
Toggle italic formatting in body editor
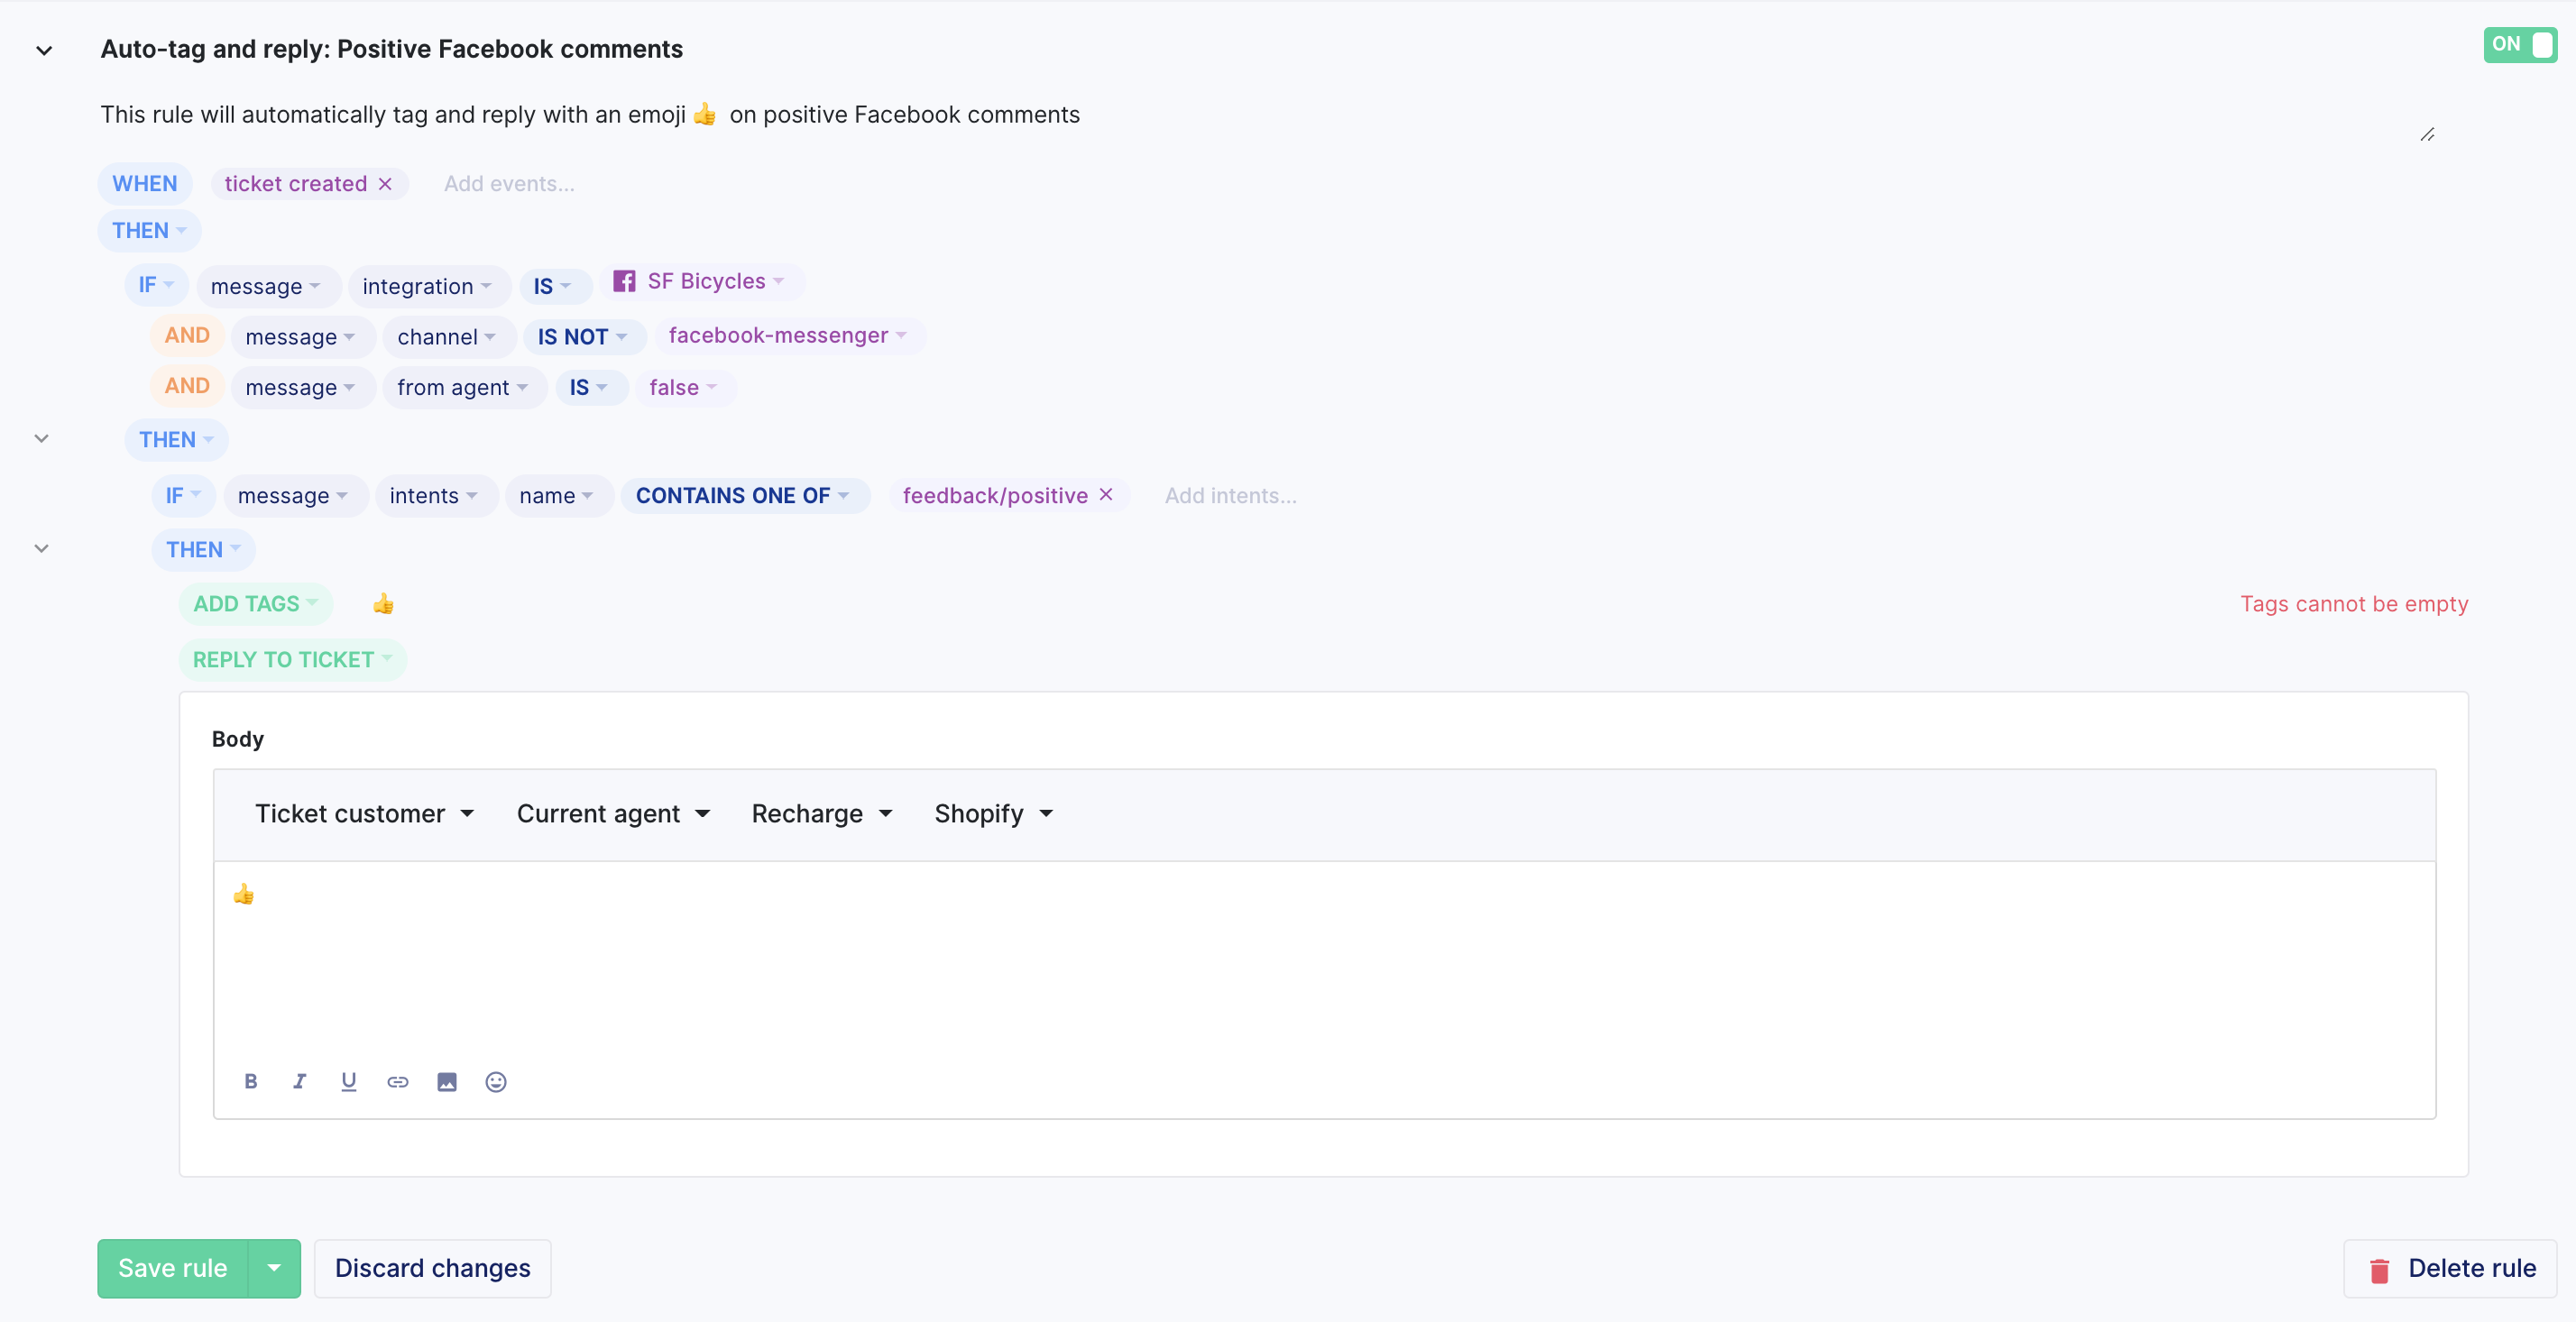click(299, 1082)
